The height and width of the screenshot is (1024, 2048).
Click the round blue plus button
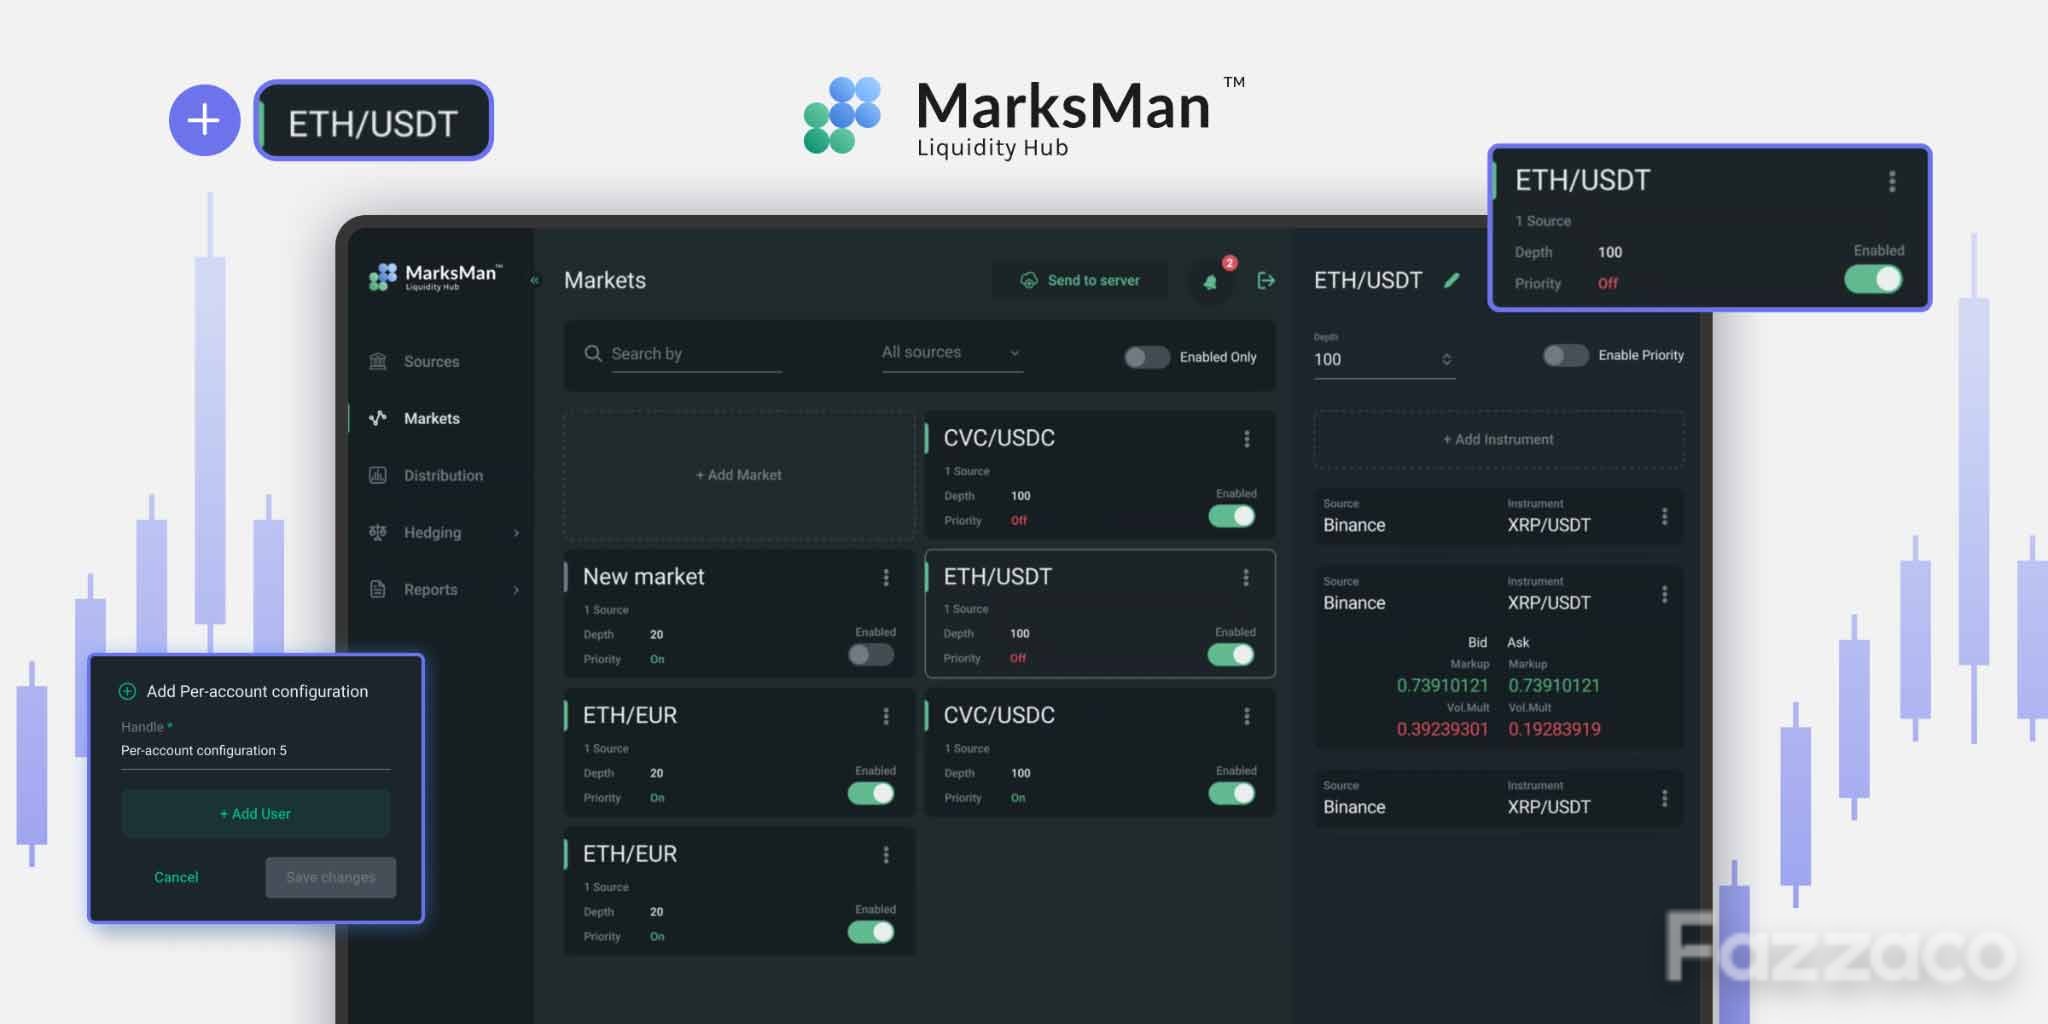pyautogui.click(x=204, y=120)
